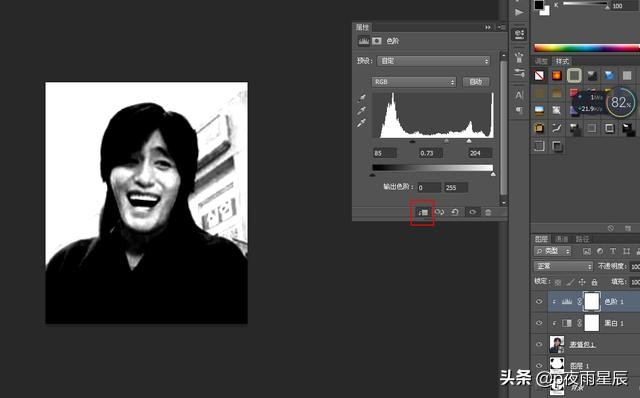Screen dimensions: 640x398
Task: Switch to the layer mask properties icon
Action: (377, 41)
